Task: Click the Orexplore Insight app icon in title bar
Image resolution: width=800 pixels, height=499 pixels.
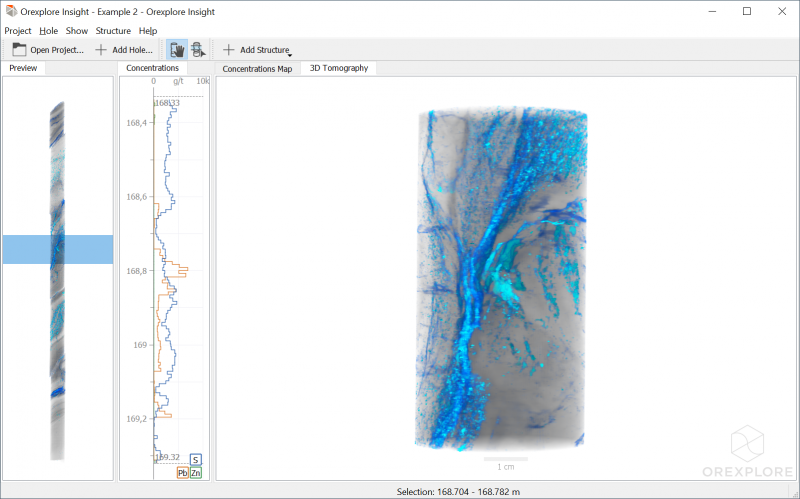Action: [x=11, y=11]
